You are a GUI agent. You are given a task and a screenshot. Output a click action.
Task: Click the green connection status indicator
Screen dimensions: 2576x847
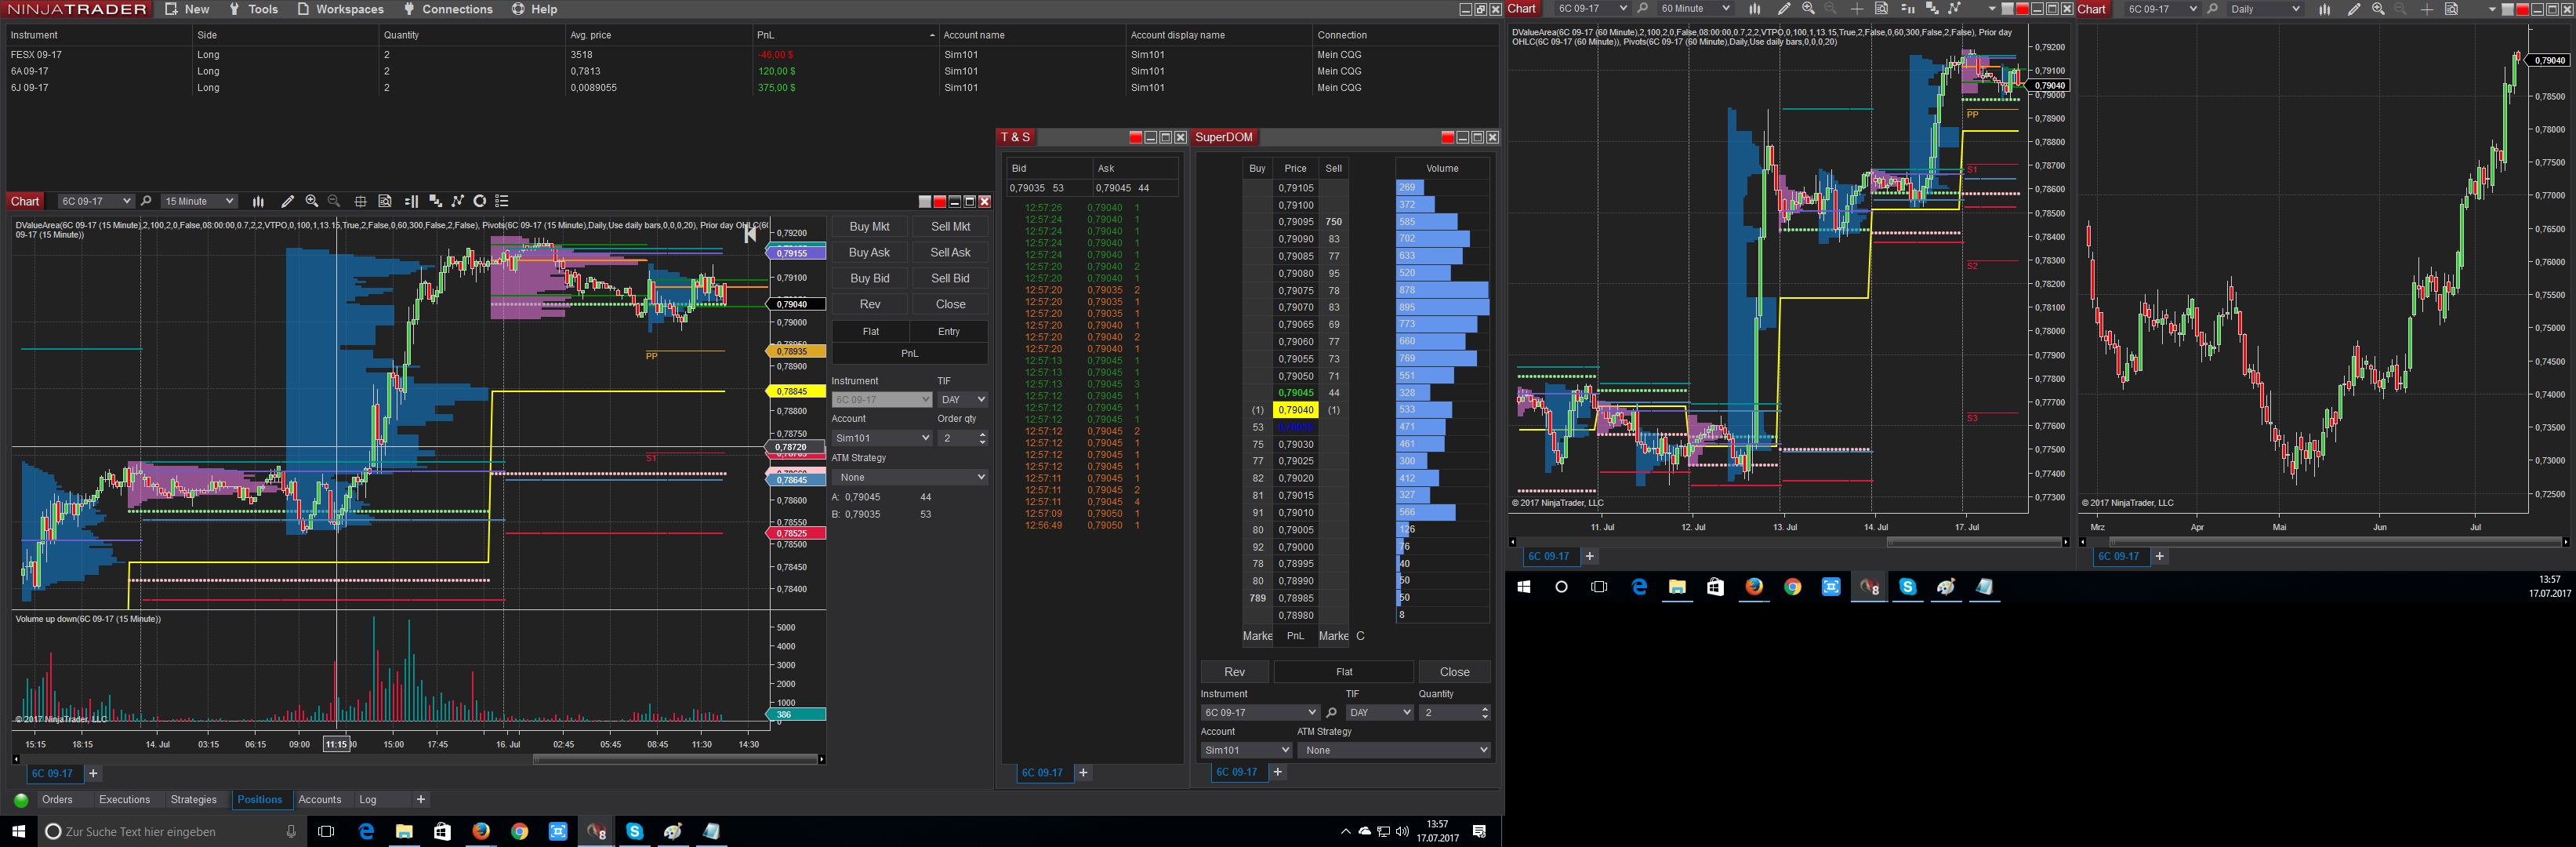click(21, 800)
